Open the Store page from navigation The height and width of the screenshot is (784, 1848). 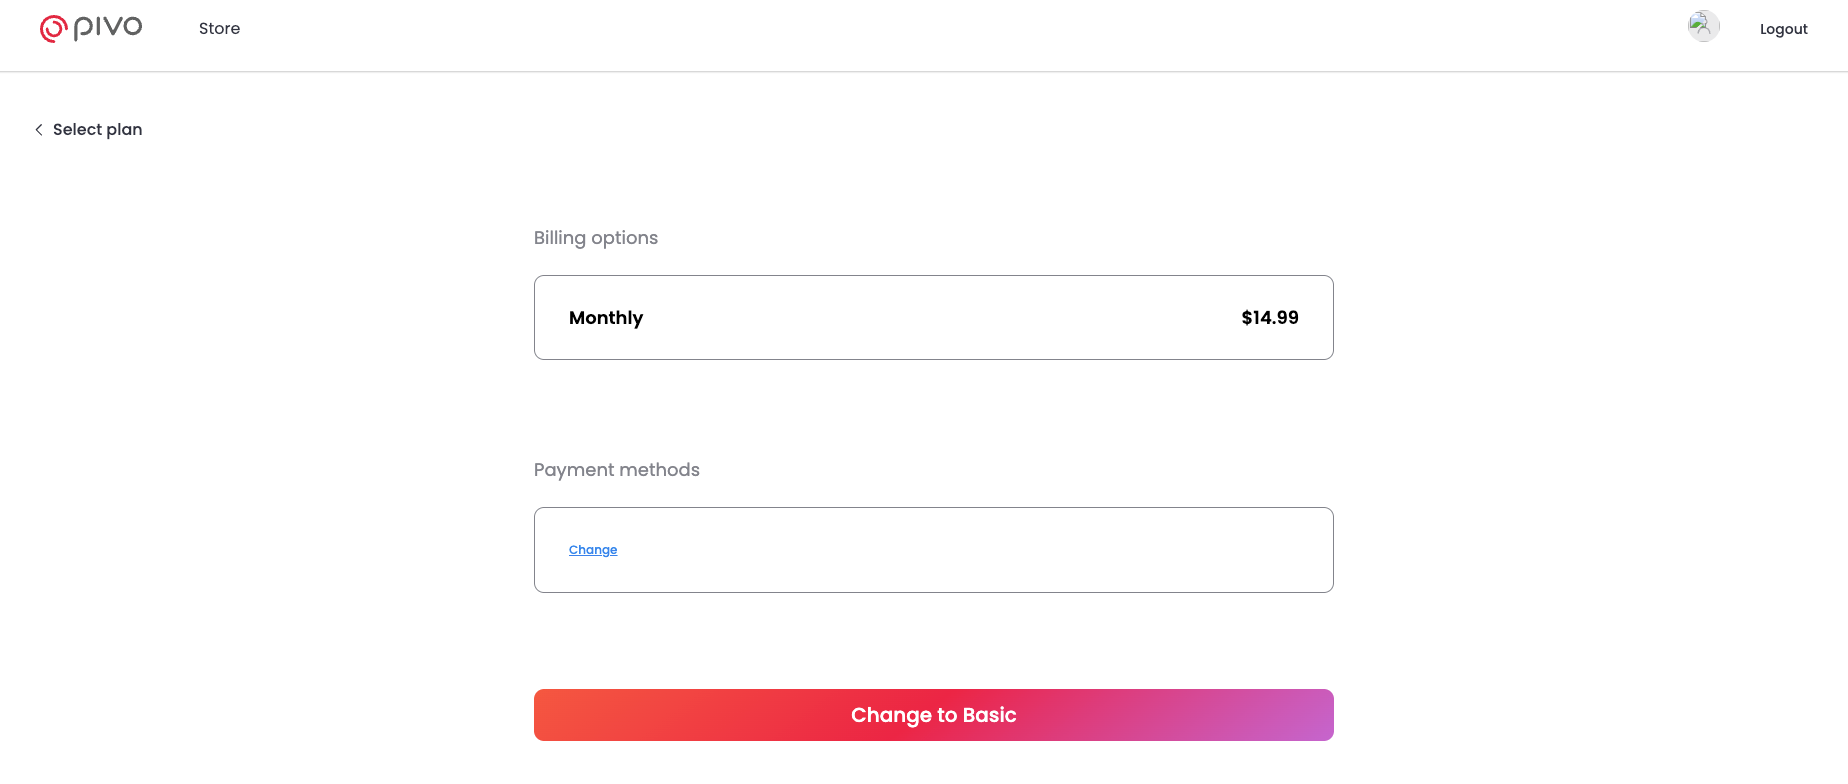click(x=219, y=29)
